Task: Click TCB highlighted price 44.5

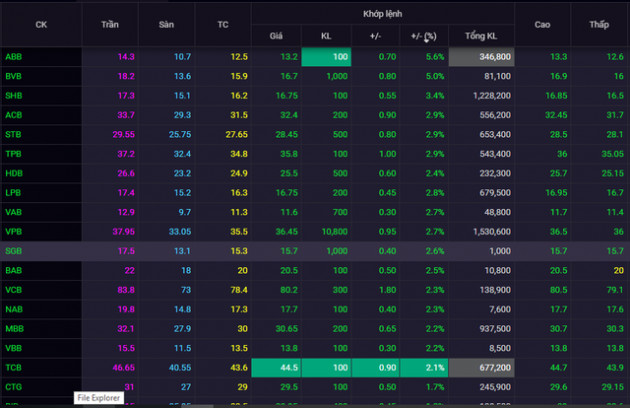Action: click(276, 367)
